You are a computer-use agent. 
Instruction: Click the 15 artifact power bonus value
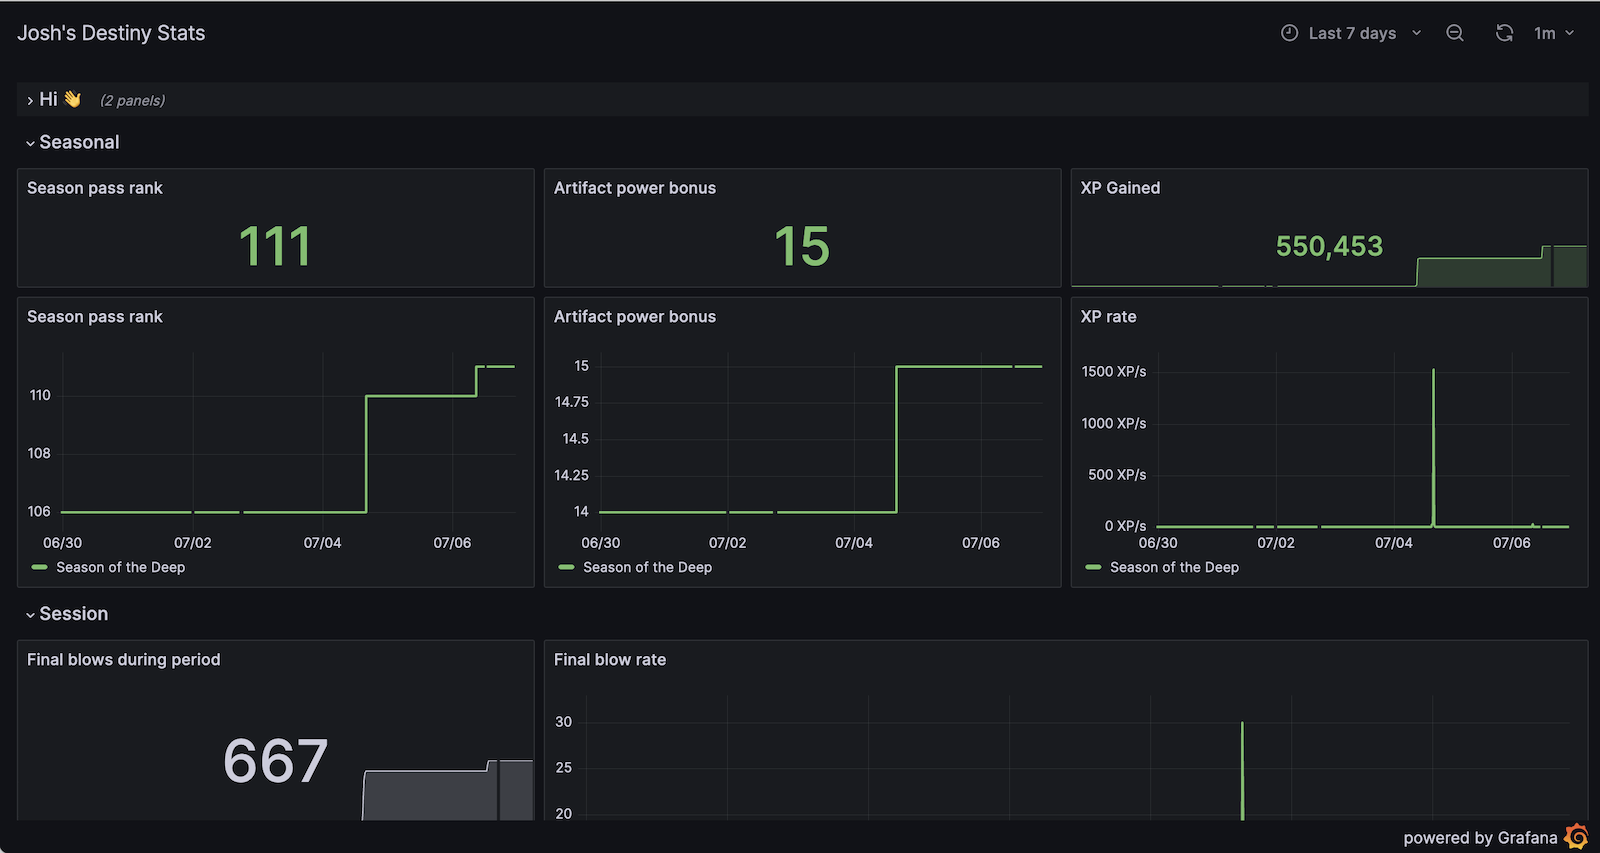[x=802, y=246]
